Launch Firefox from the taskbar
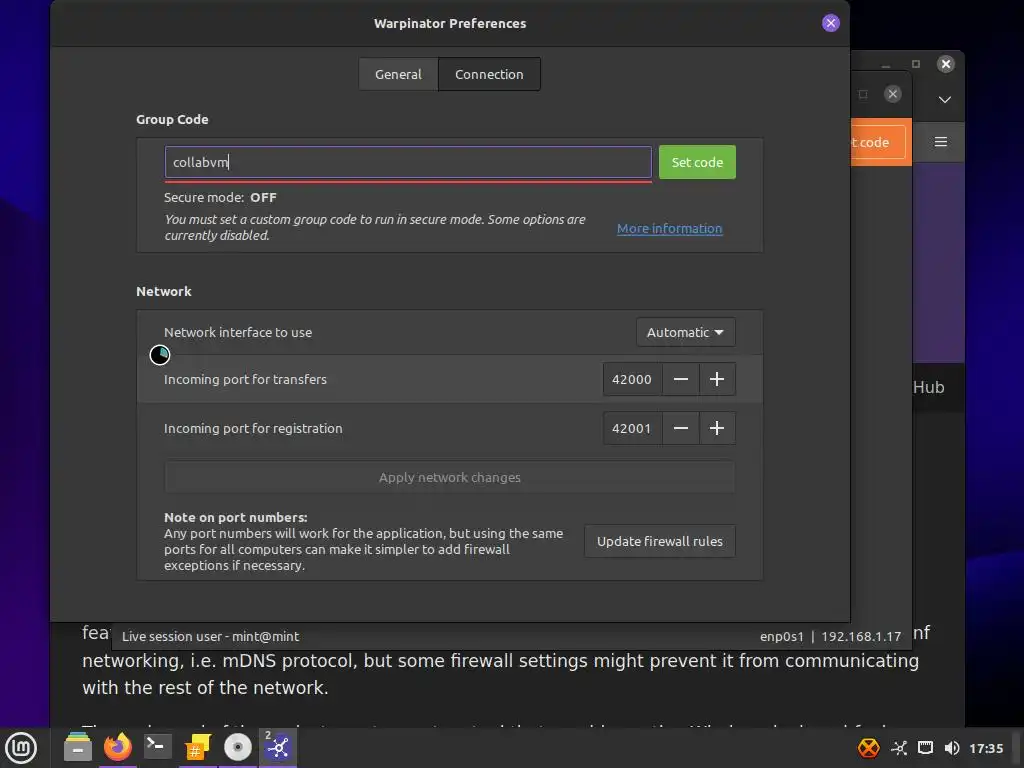This screenshot has height=768, width=1024. coord(118,747)
